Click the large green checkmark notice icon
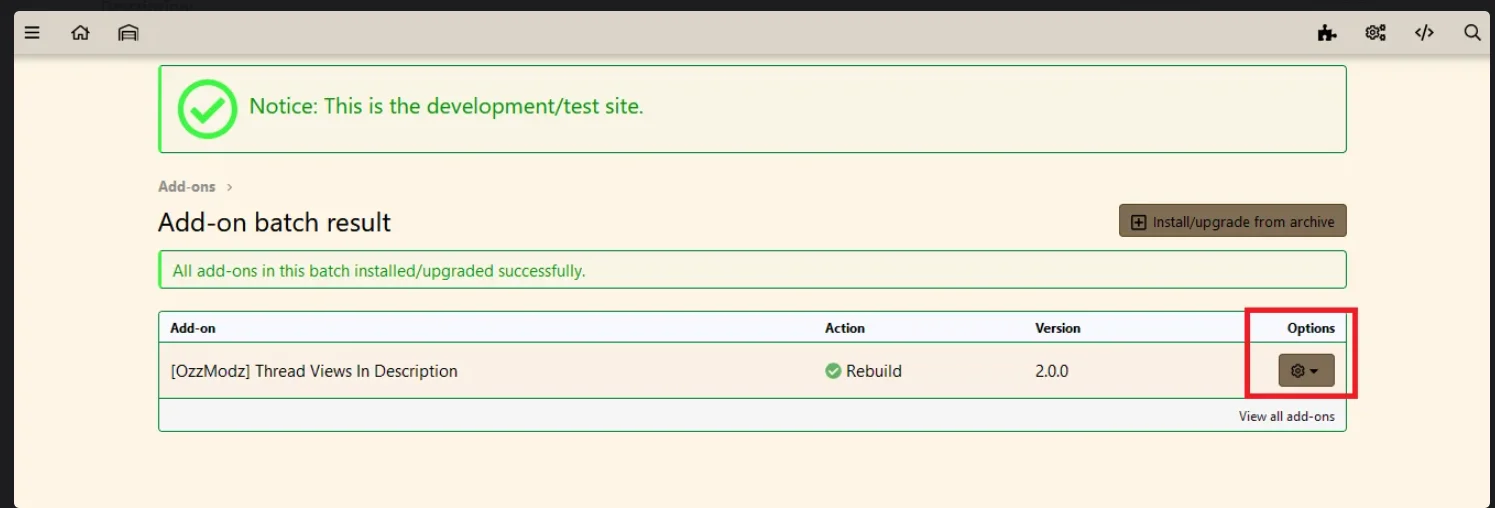 pyautogui.click(x=207, y=108)
